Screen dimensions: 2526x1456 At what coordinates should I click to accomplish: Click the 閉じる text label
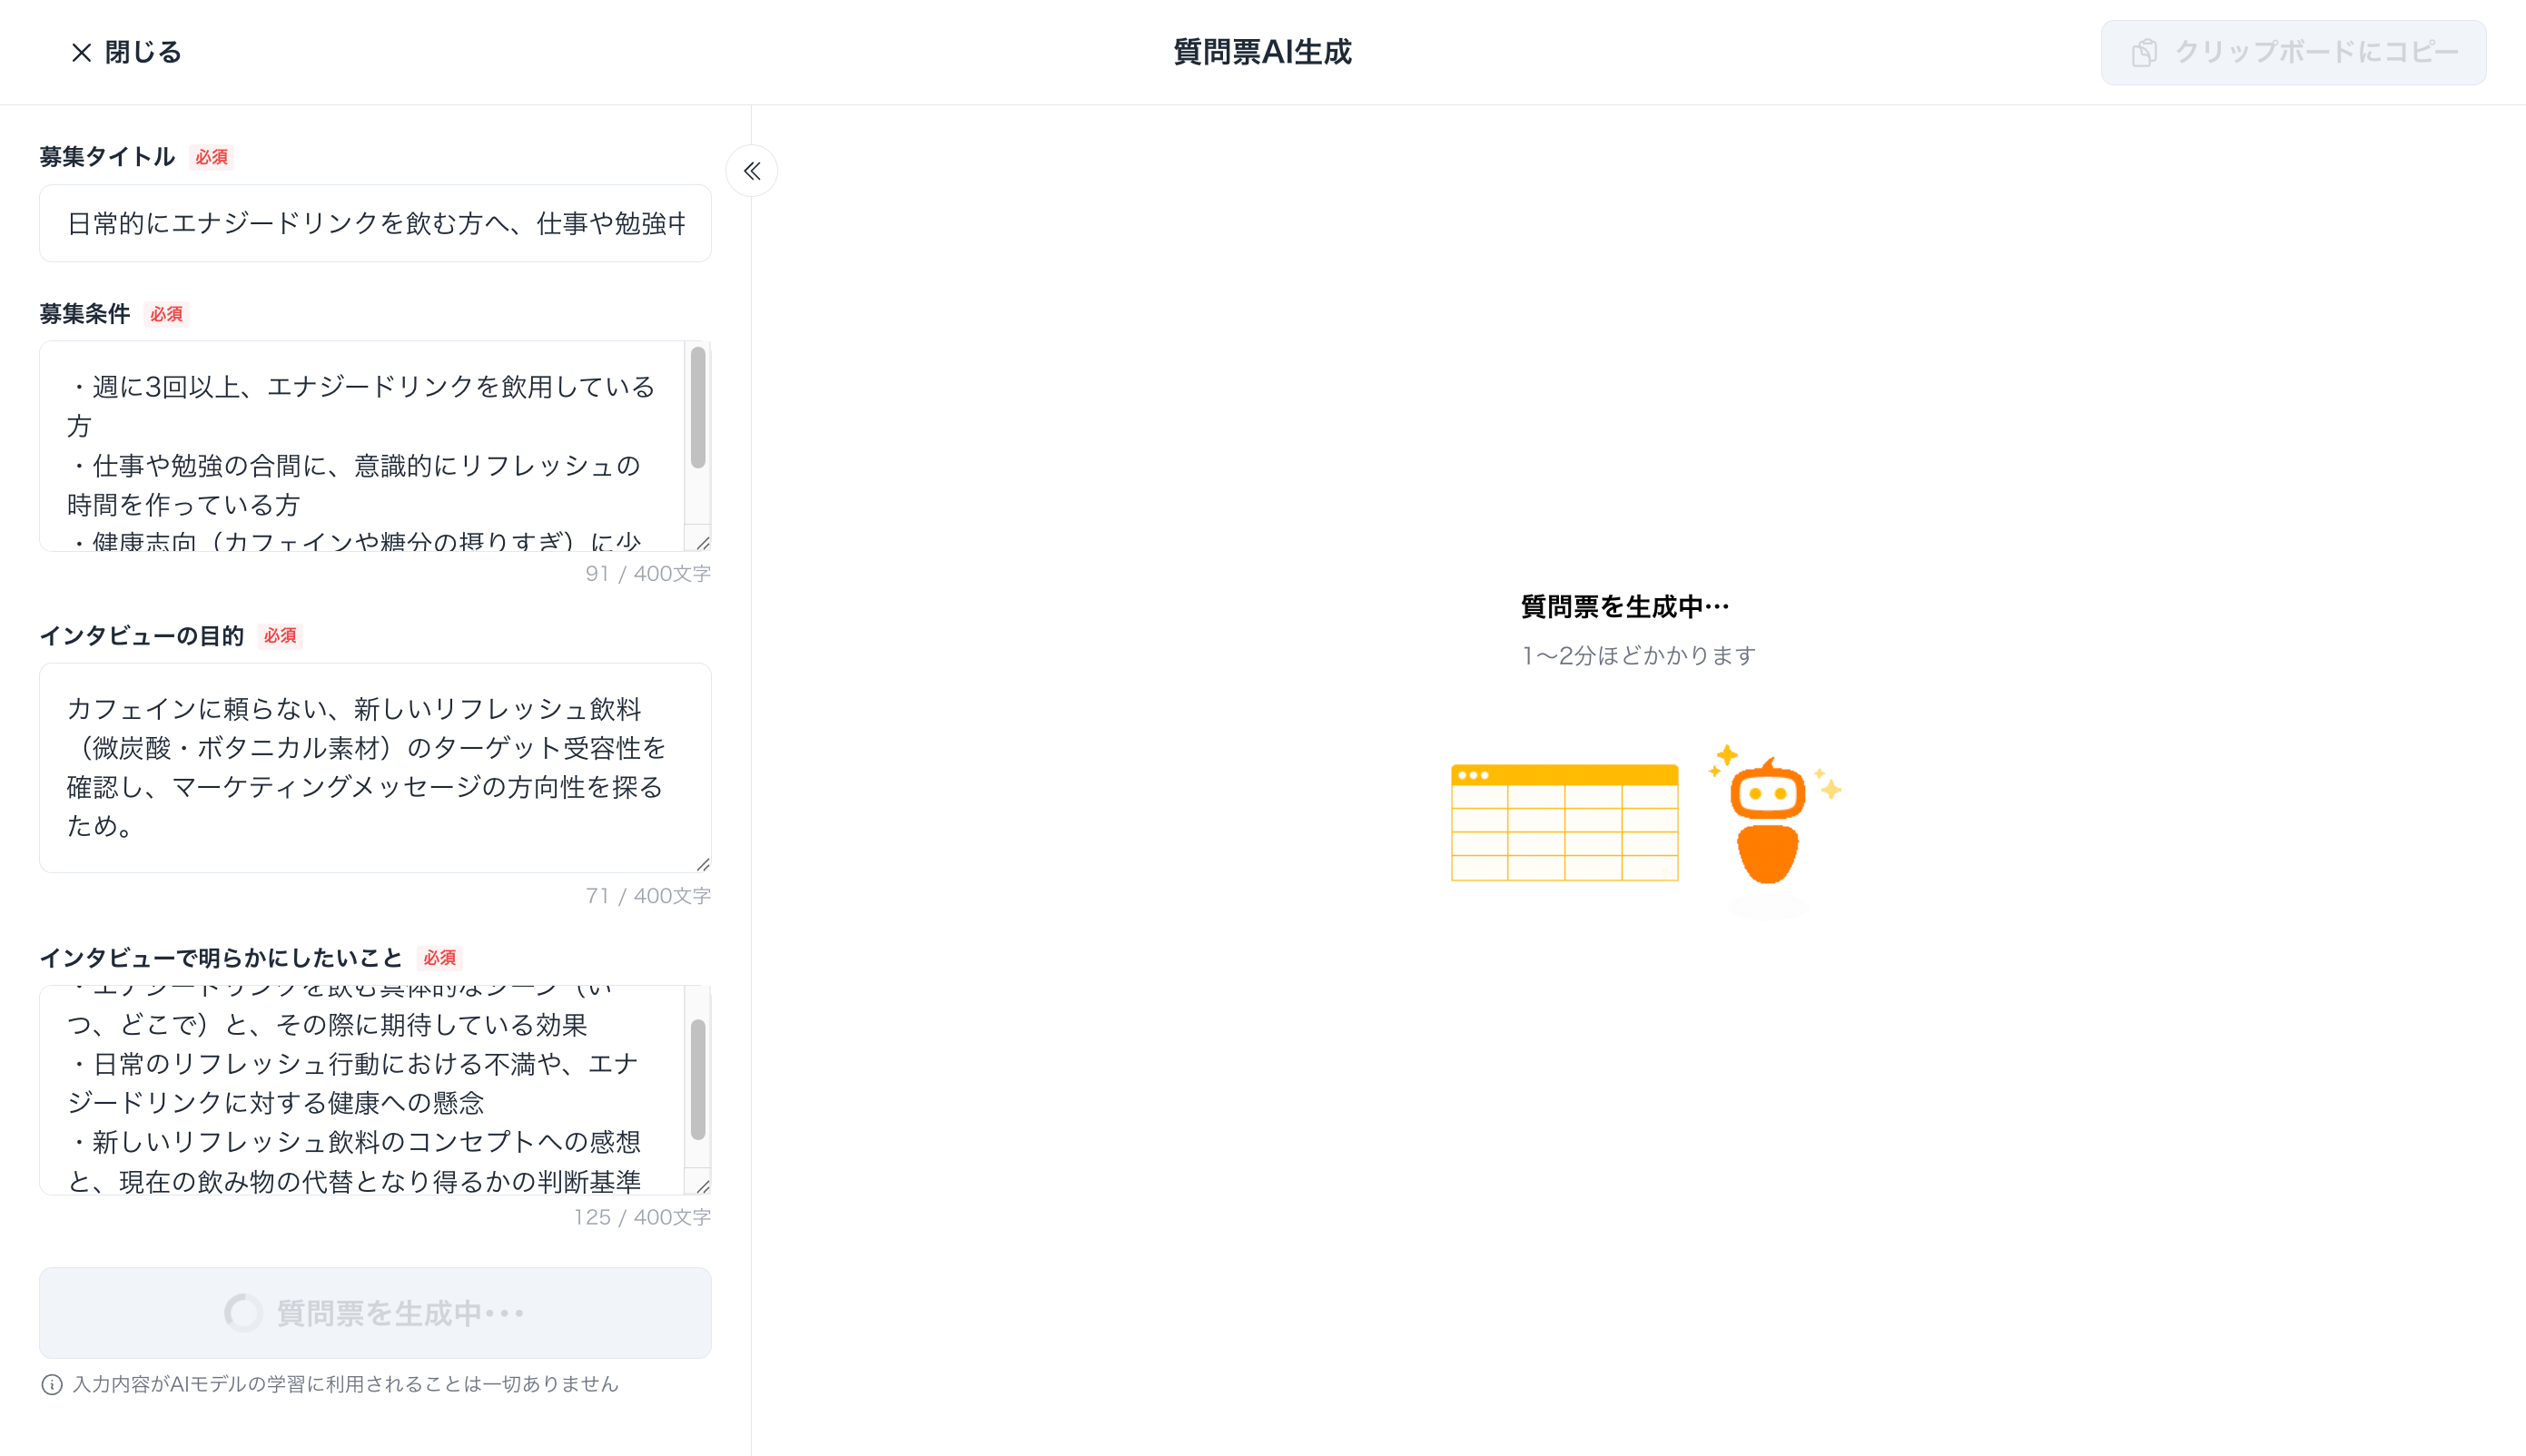(143, 52)
